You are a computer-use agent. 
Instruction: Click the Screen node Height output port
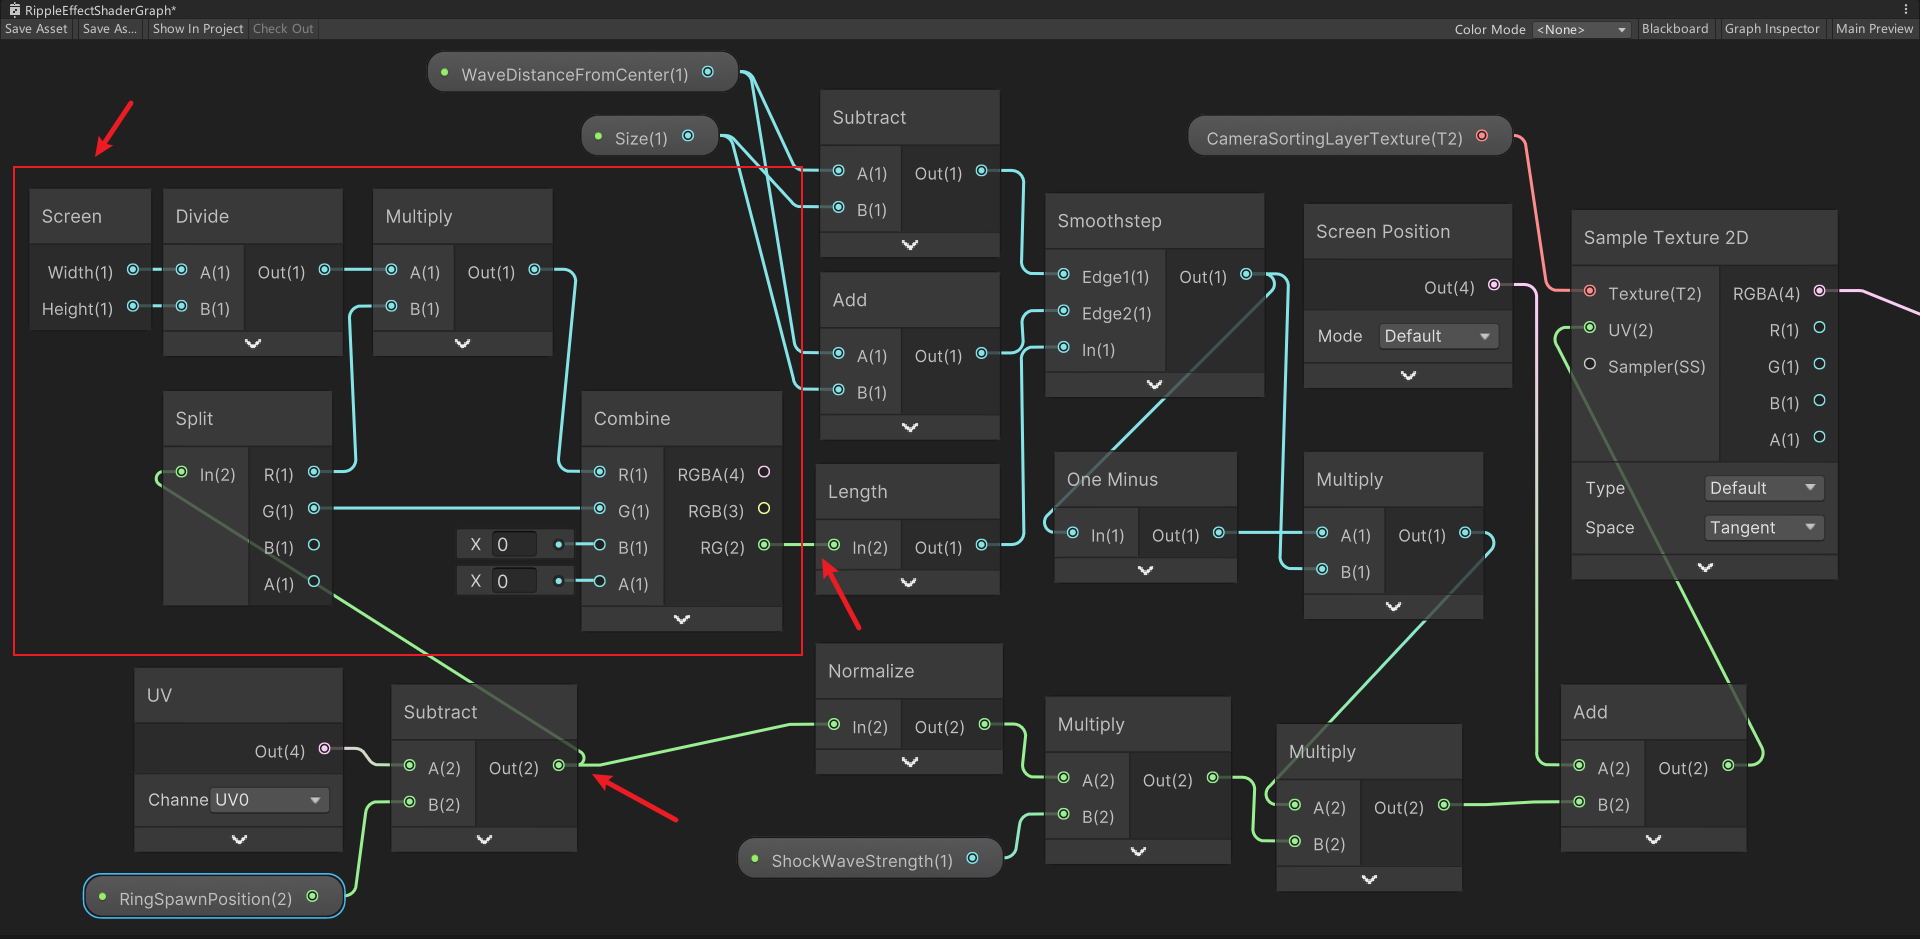132,306
